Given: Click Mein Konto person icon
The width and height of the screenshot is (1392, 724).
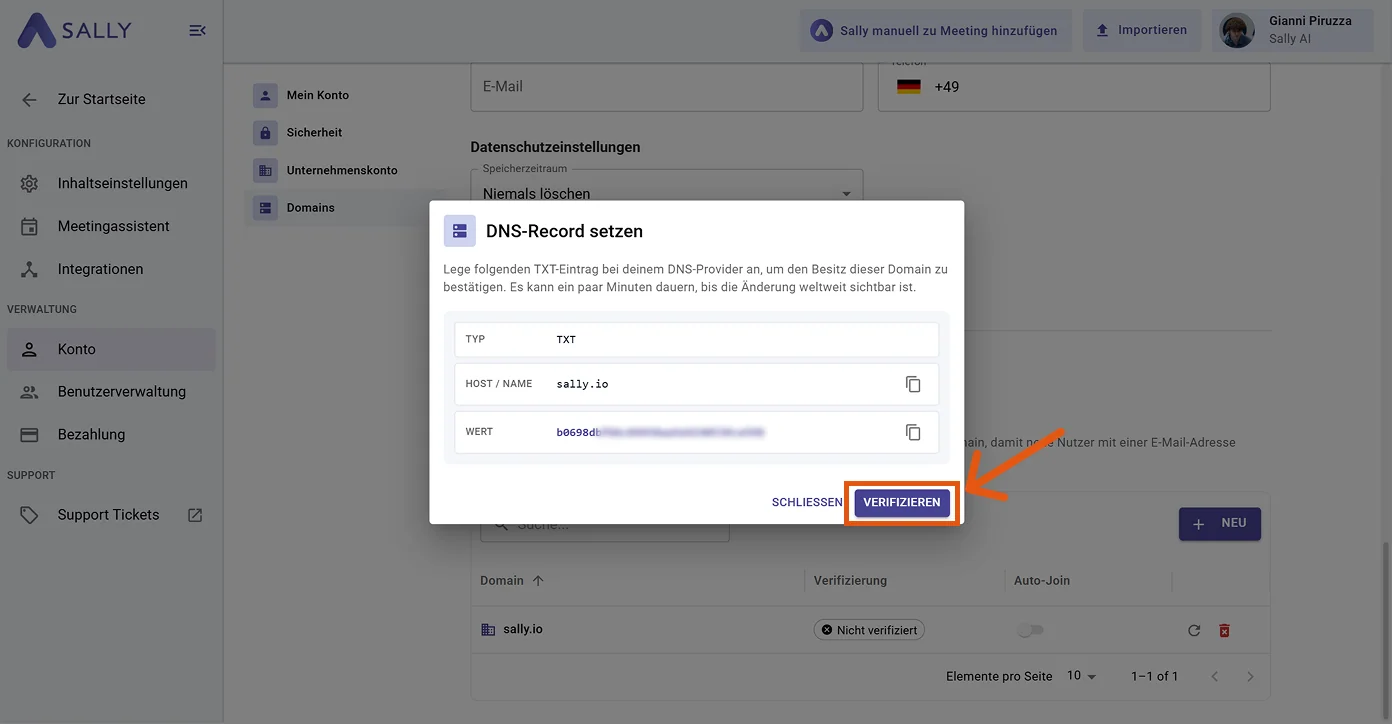Looking at the screenshot, I should click(265, 95).
